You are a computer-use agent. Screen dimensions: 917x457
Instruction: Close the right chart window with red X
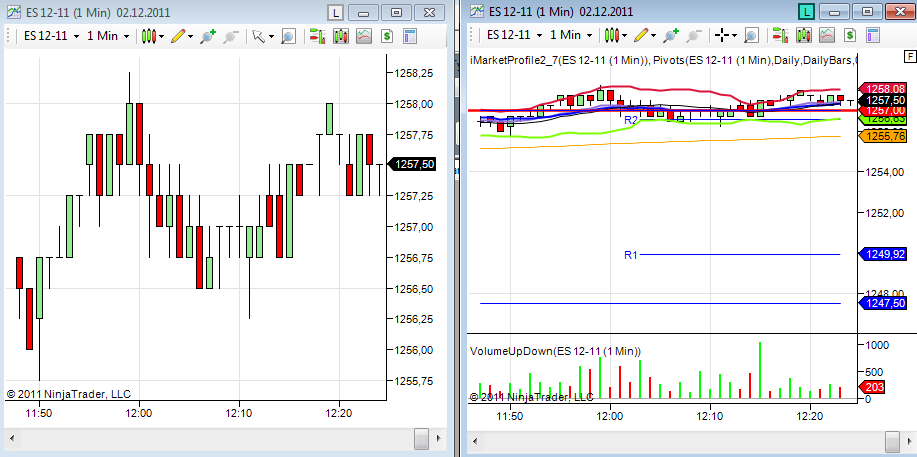click(901, 11)
